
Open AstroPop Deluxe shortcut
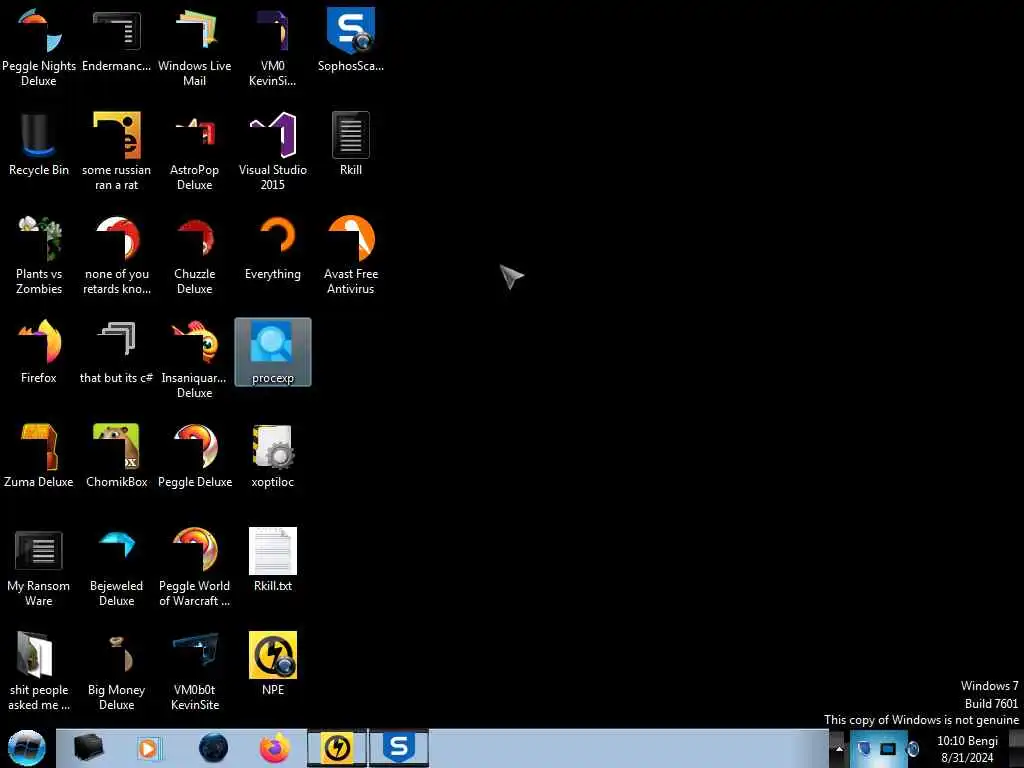pos(195,151)
